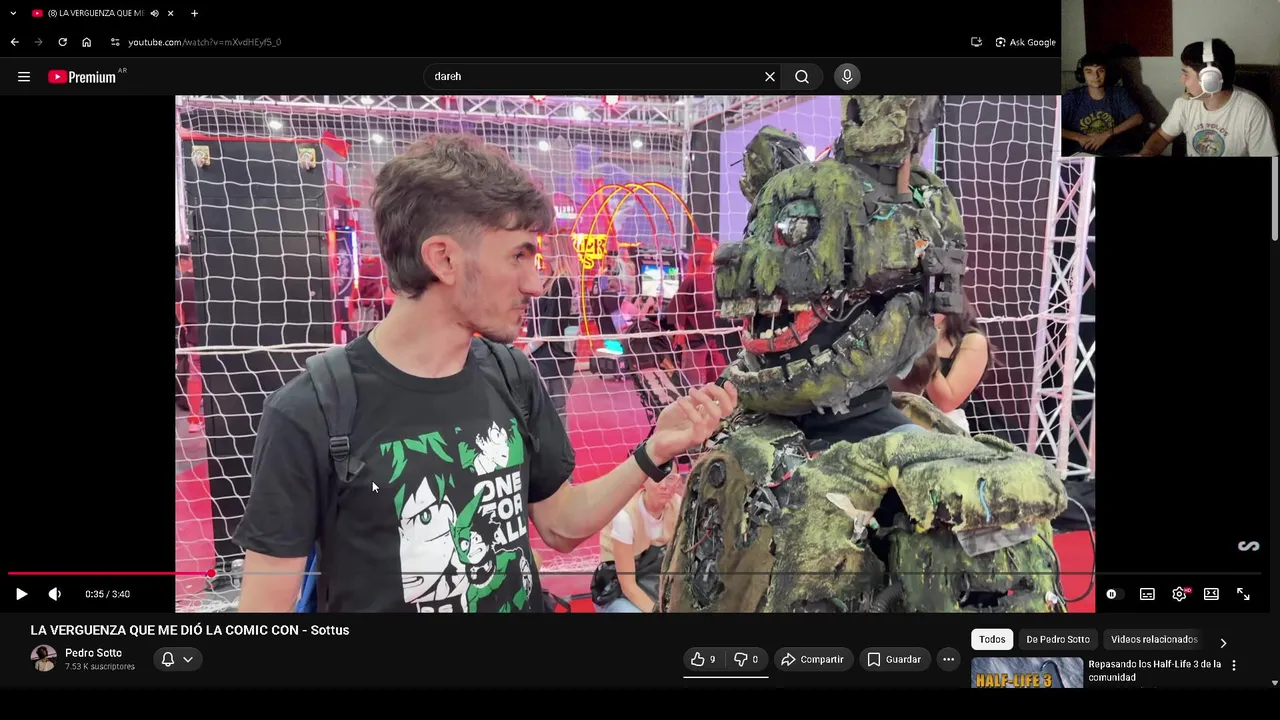
Task: Open options menu for Half-Life 3 video
Action: [1234, 665]
